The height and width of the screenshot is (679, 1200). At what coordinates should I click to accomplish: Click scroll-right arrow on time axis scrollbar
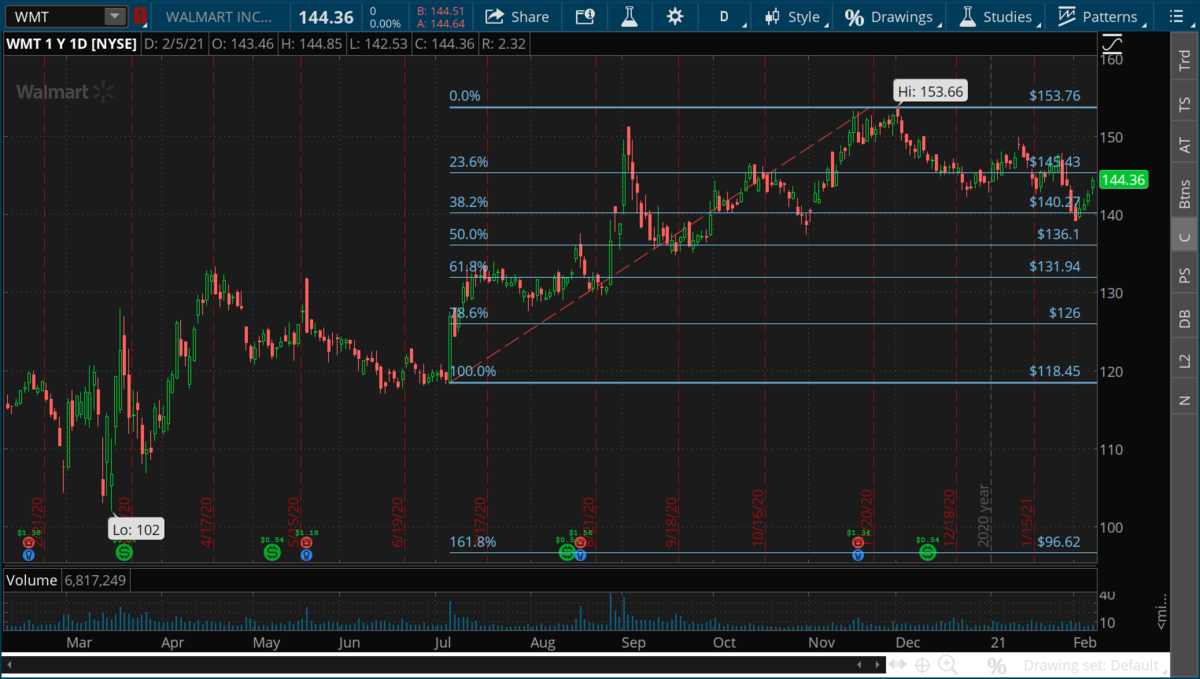(x=877, y=664)
